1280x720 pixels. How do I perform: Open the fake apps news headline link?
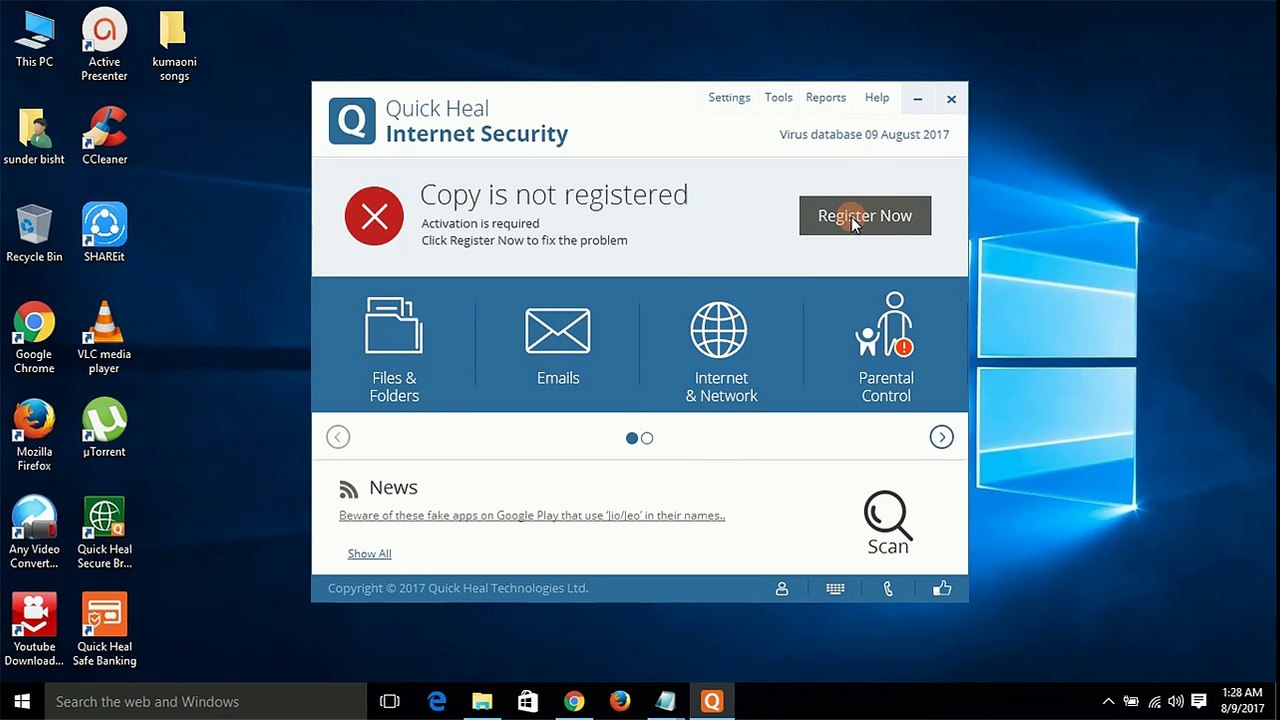click(532, 516)
